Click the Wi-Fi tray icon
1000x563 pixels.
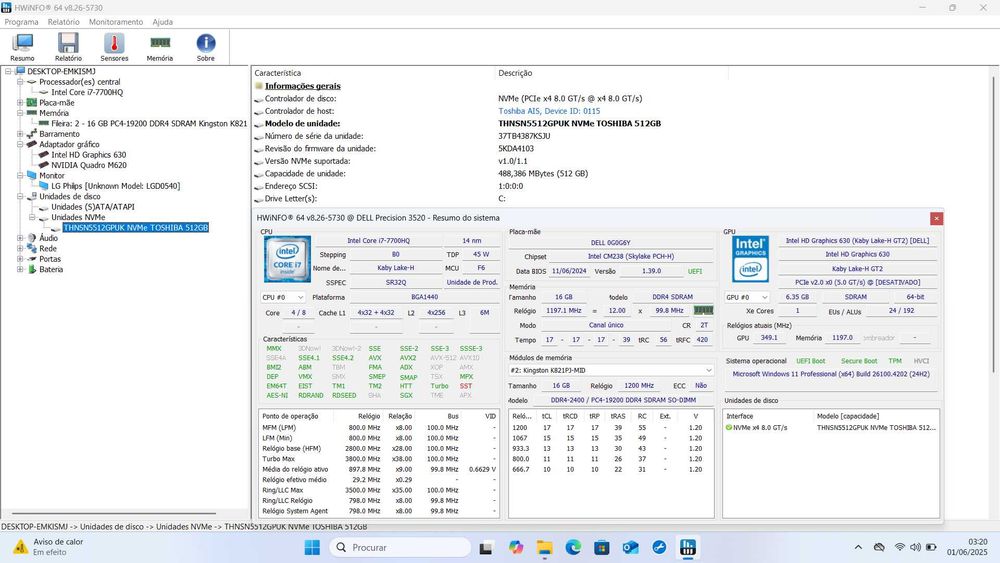pos(899,547)
